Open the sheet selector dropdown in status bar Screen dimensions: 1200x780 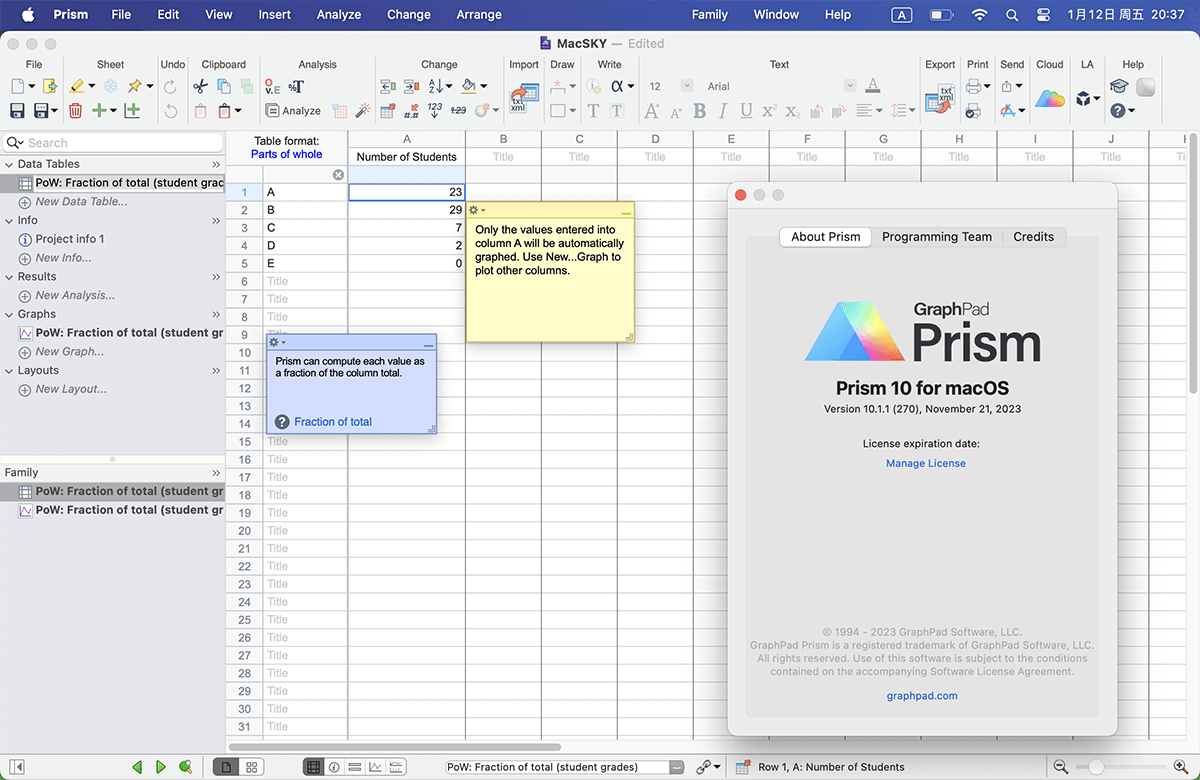click(x=677, y=767)
